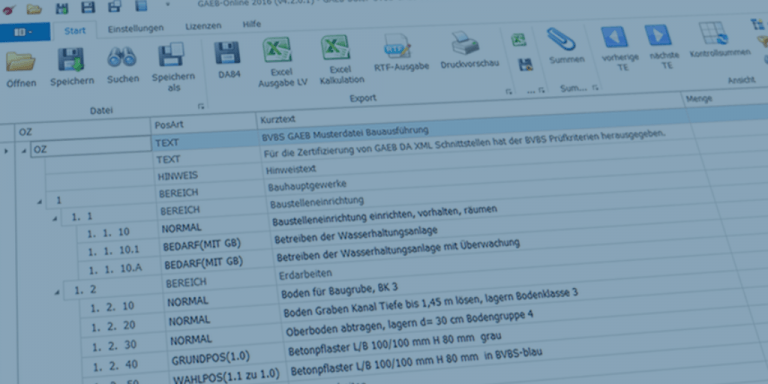Screen dimensions: 768x384
Task: Select row BVBS GAEB Musterdatei Bauausführung
Action: (345, 134)
